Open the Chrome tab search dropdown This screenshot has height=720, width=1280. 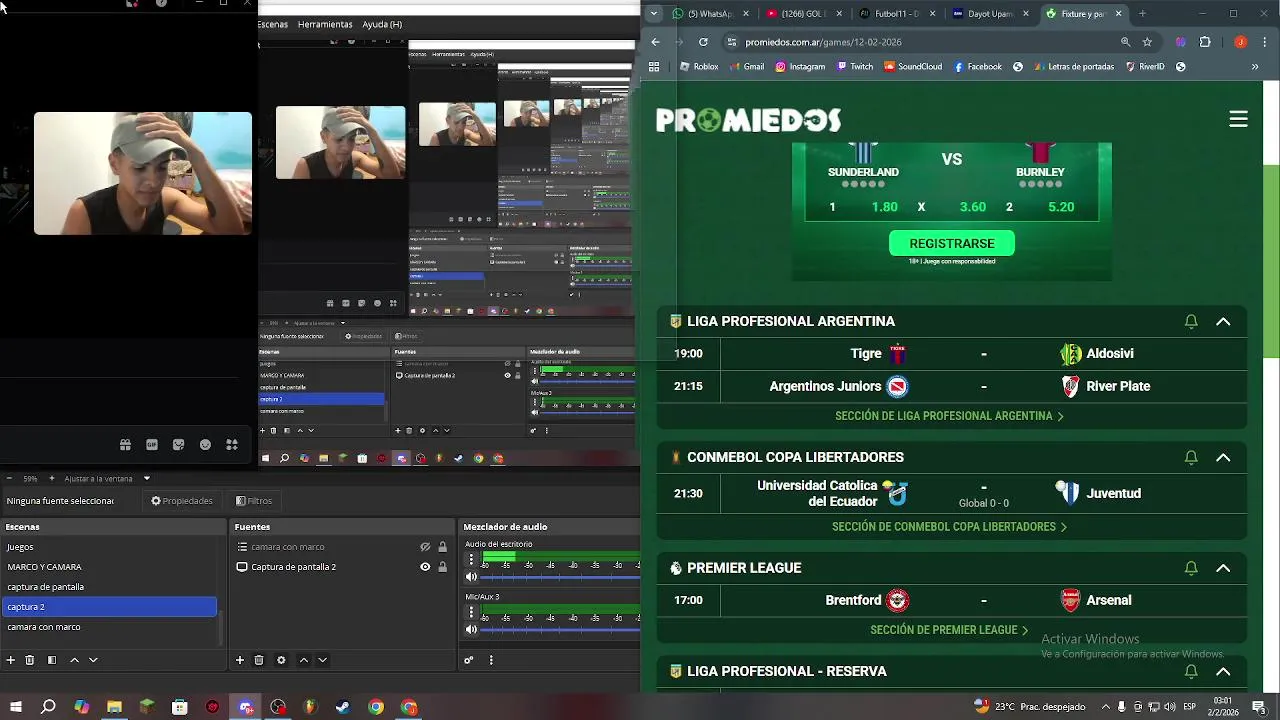coord(653,13)
